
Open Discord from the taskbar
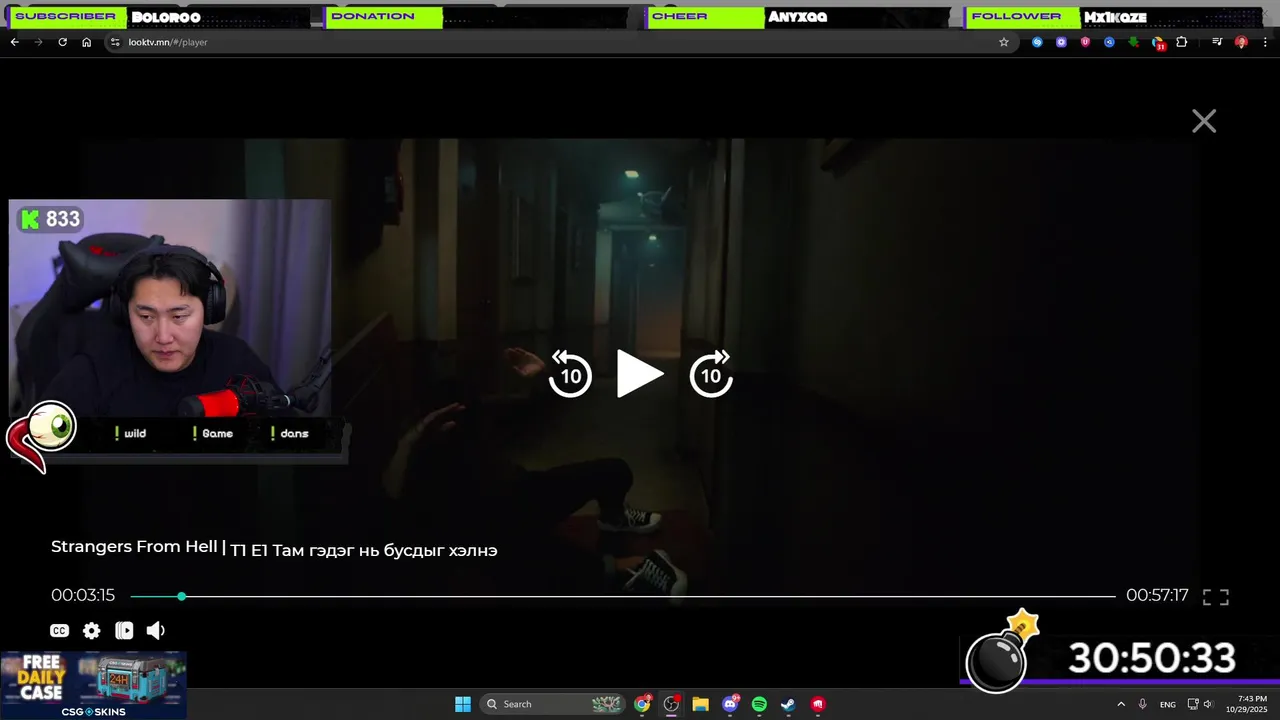pyautogui.click(x=731, y=704)
